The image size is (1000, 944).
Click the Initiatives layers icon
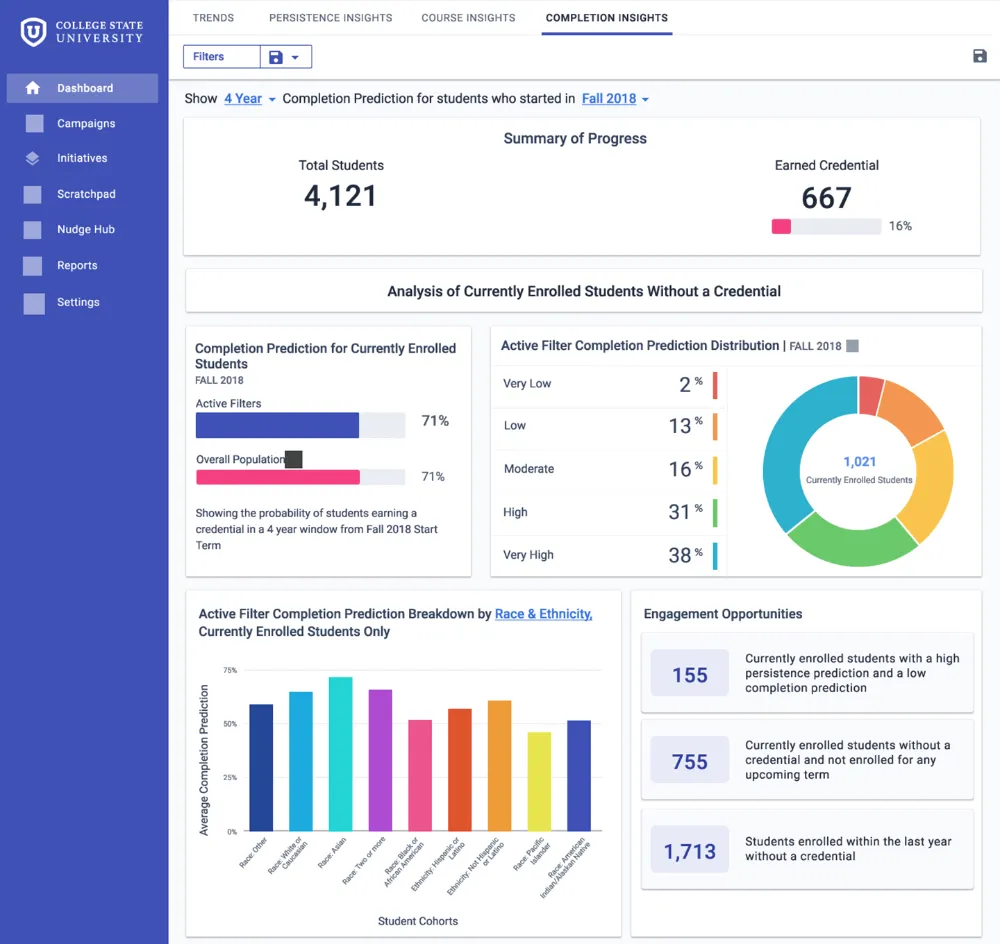pyautogui.click(x=33, y=158)
